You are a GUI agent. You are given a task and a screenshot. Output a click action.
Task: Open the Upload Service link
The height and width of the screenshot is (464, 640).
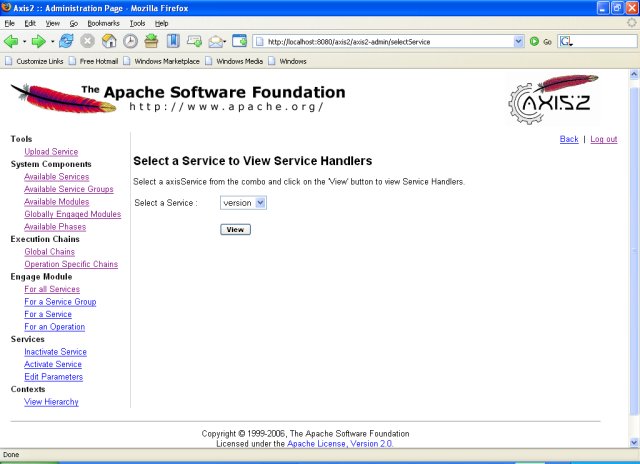(x=51, y=152)
